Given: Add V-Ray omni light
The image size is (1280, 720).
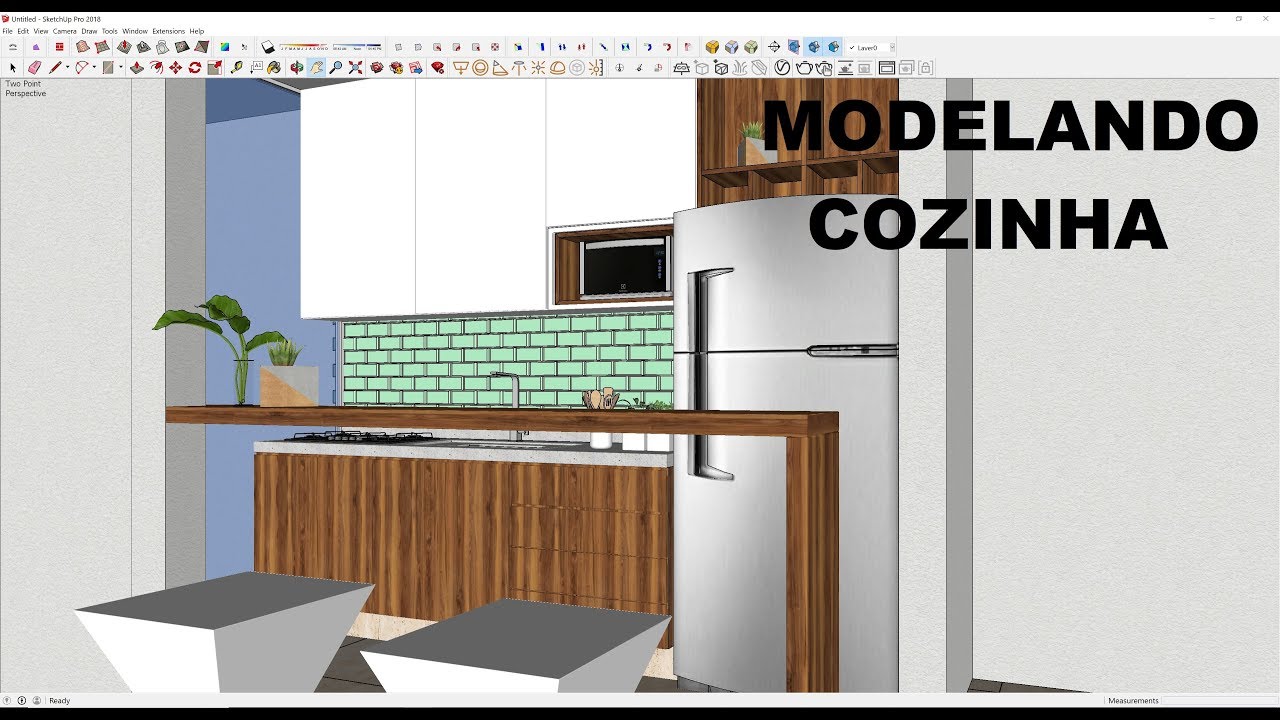Looking at the screenshot, I should pyautogui.click(x=537, y=67).
